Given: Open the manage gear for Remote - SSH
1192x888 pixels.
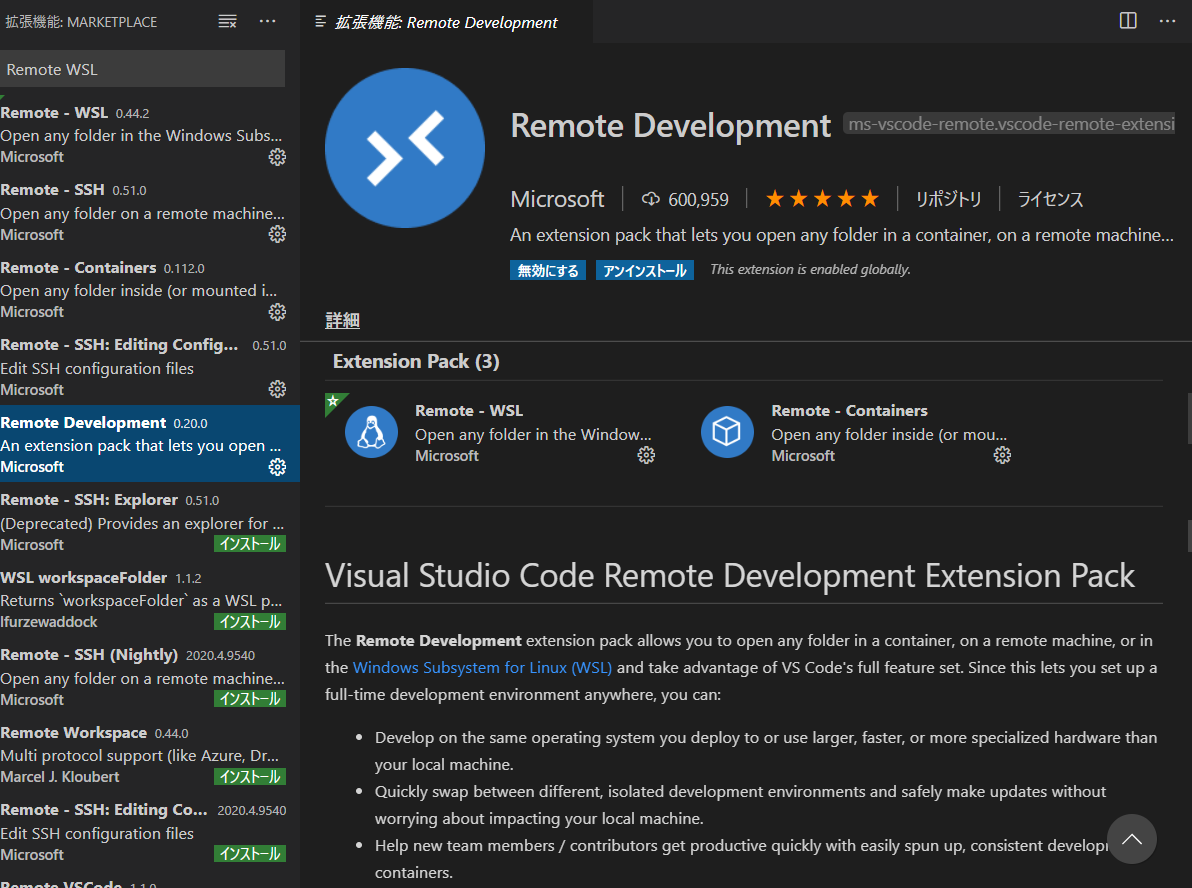Looking at the screenshot, I should click(277, 234).
